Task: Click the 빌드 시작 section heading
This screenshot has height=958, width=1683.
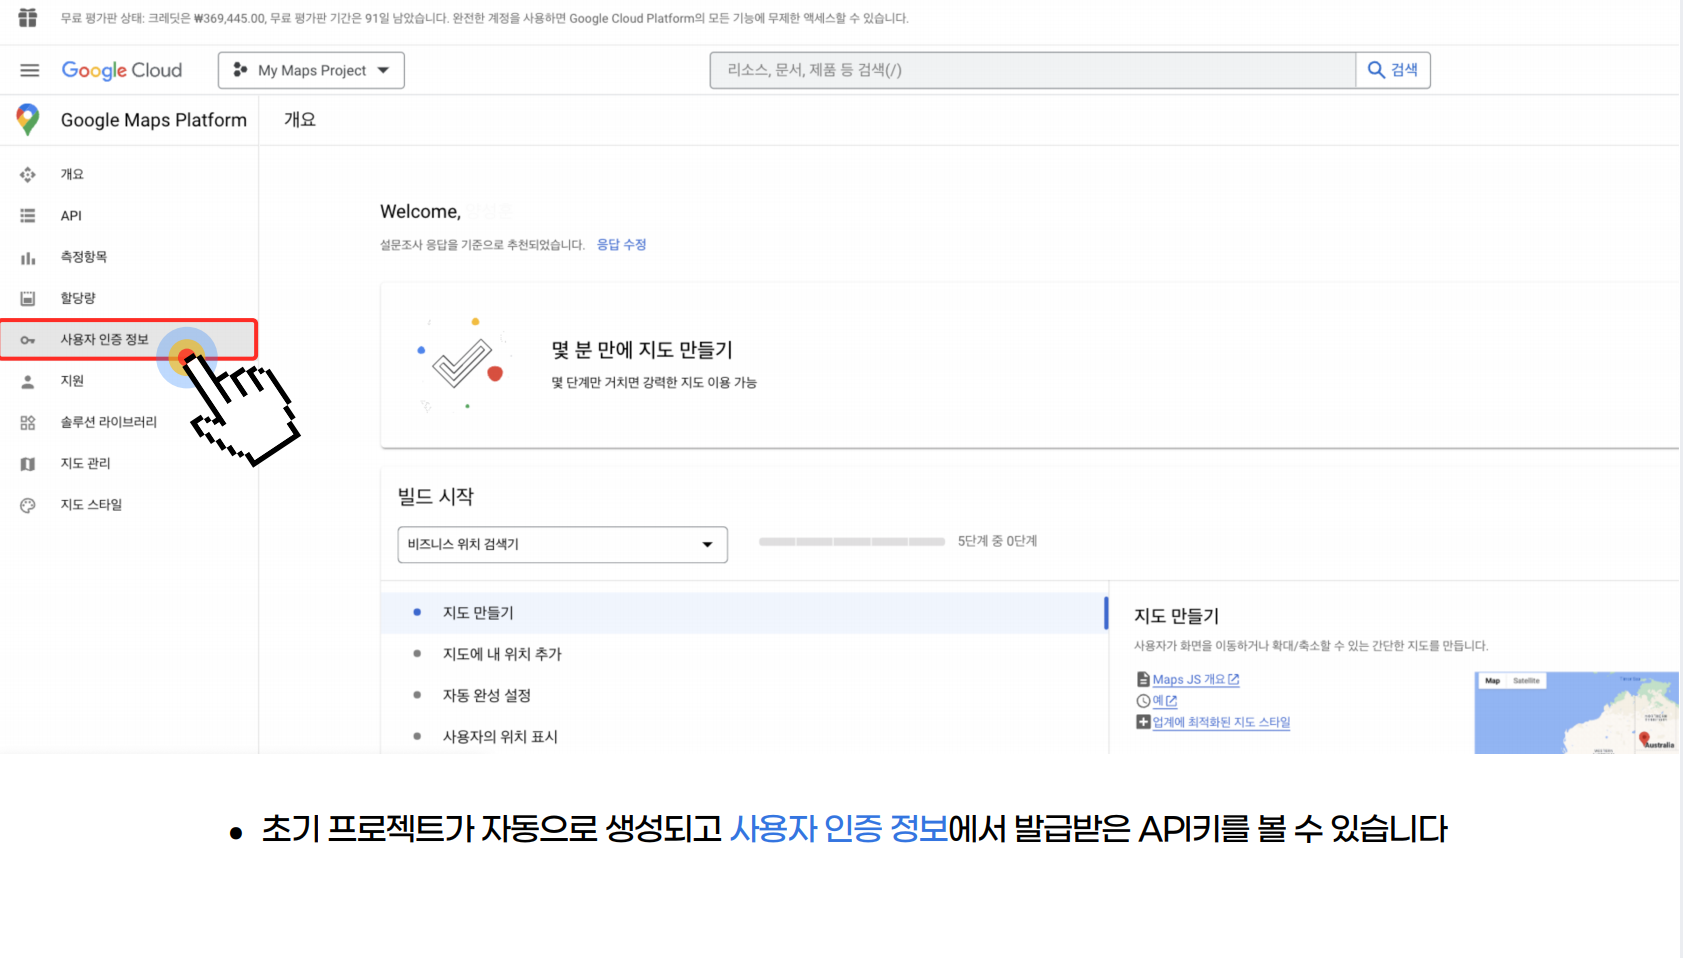Action: (436, 497)
